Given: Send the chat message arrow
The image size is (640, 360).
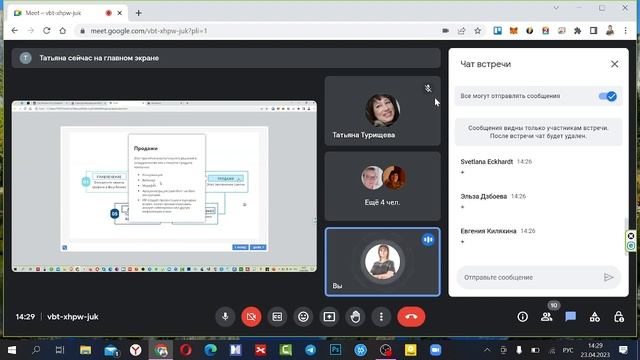Looking at the screenshot, I should coord(608,277).
